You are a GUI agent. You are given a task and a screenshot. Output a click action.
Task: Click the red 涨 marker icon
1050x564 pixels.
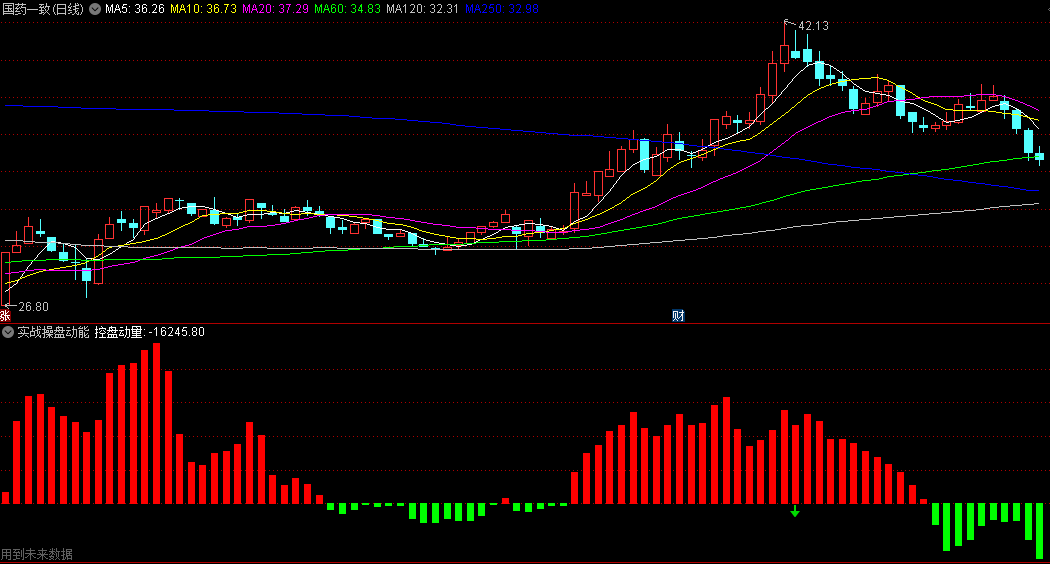[5, 315]
